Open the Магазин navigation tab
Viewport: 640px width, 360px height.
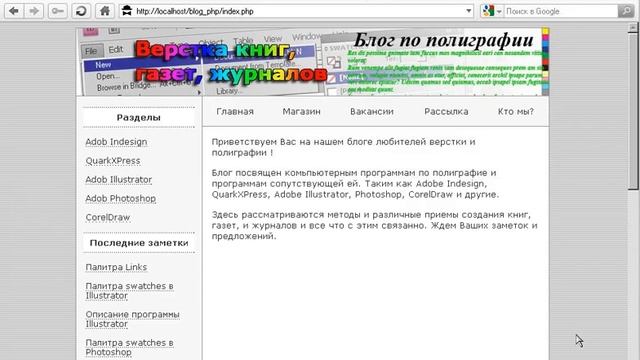(x=302, y=111)
